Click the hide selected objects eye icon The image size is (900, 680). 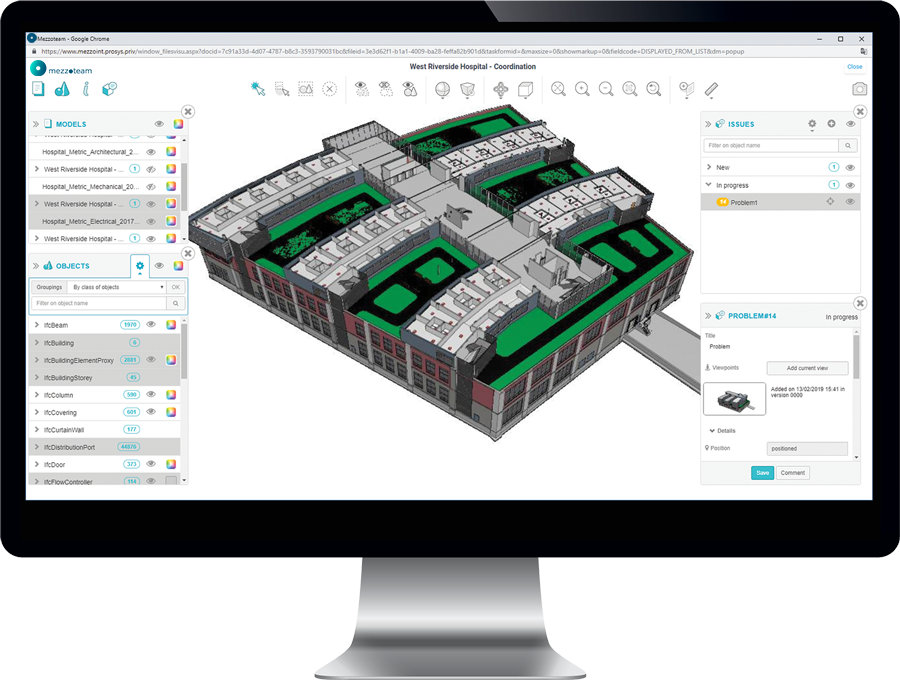pyautogui.click(x=361, y=89)
